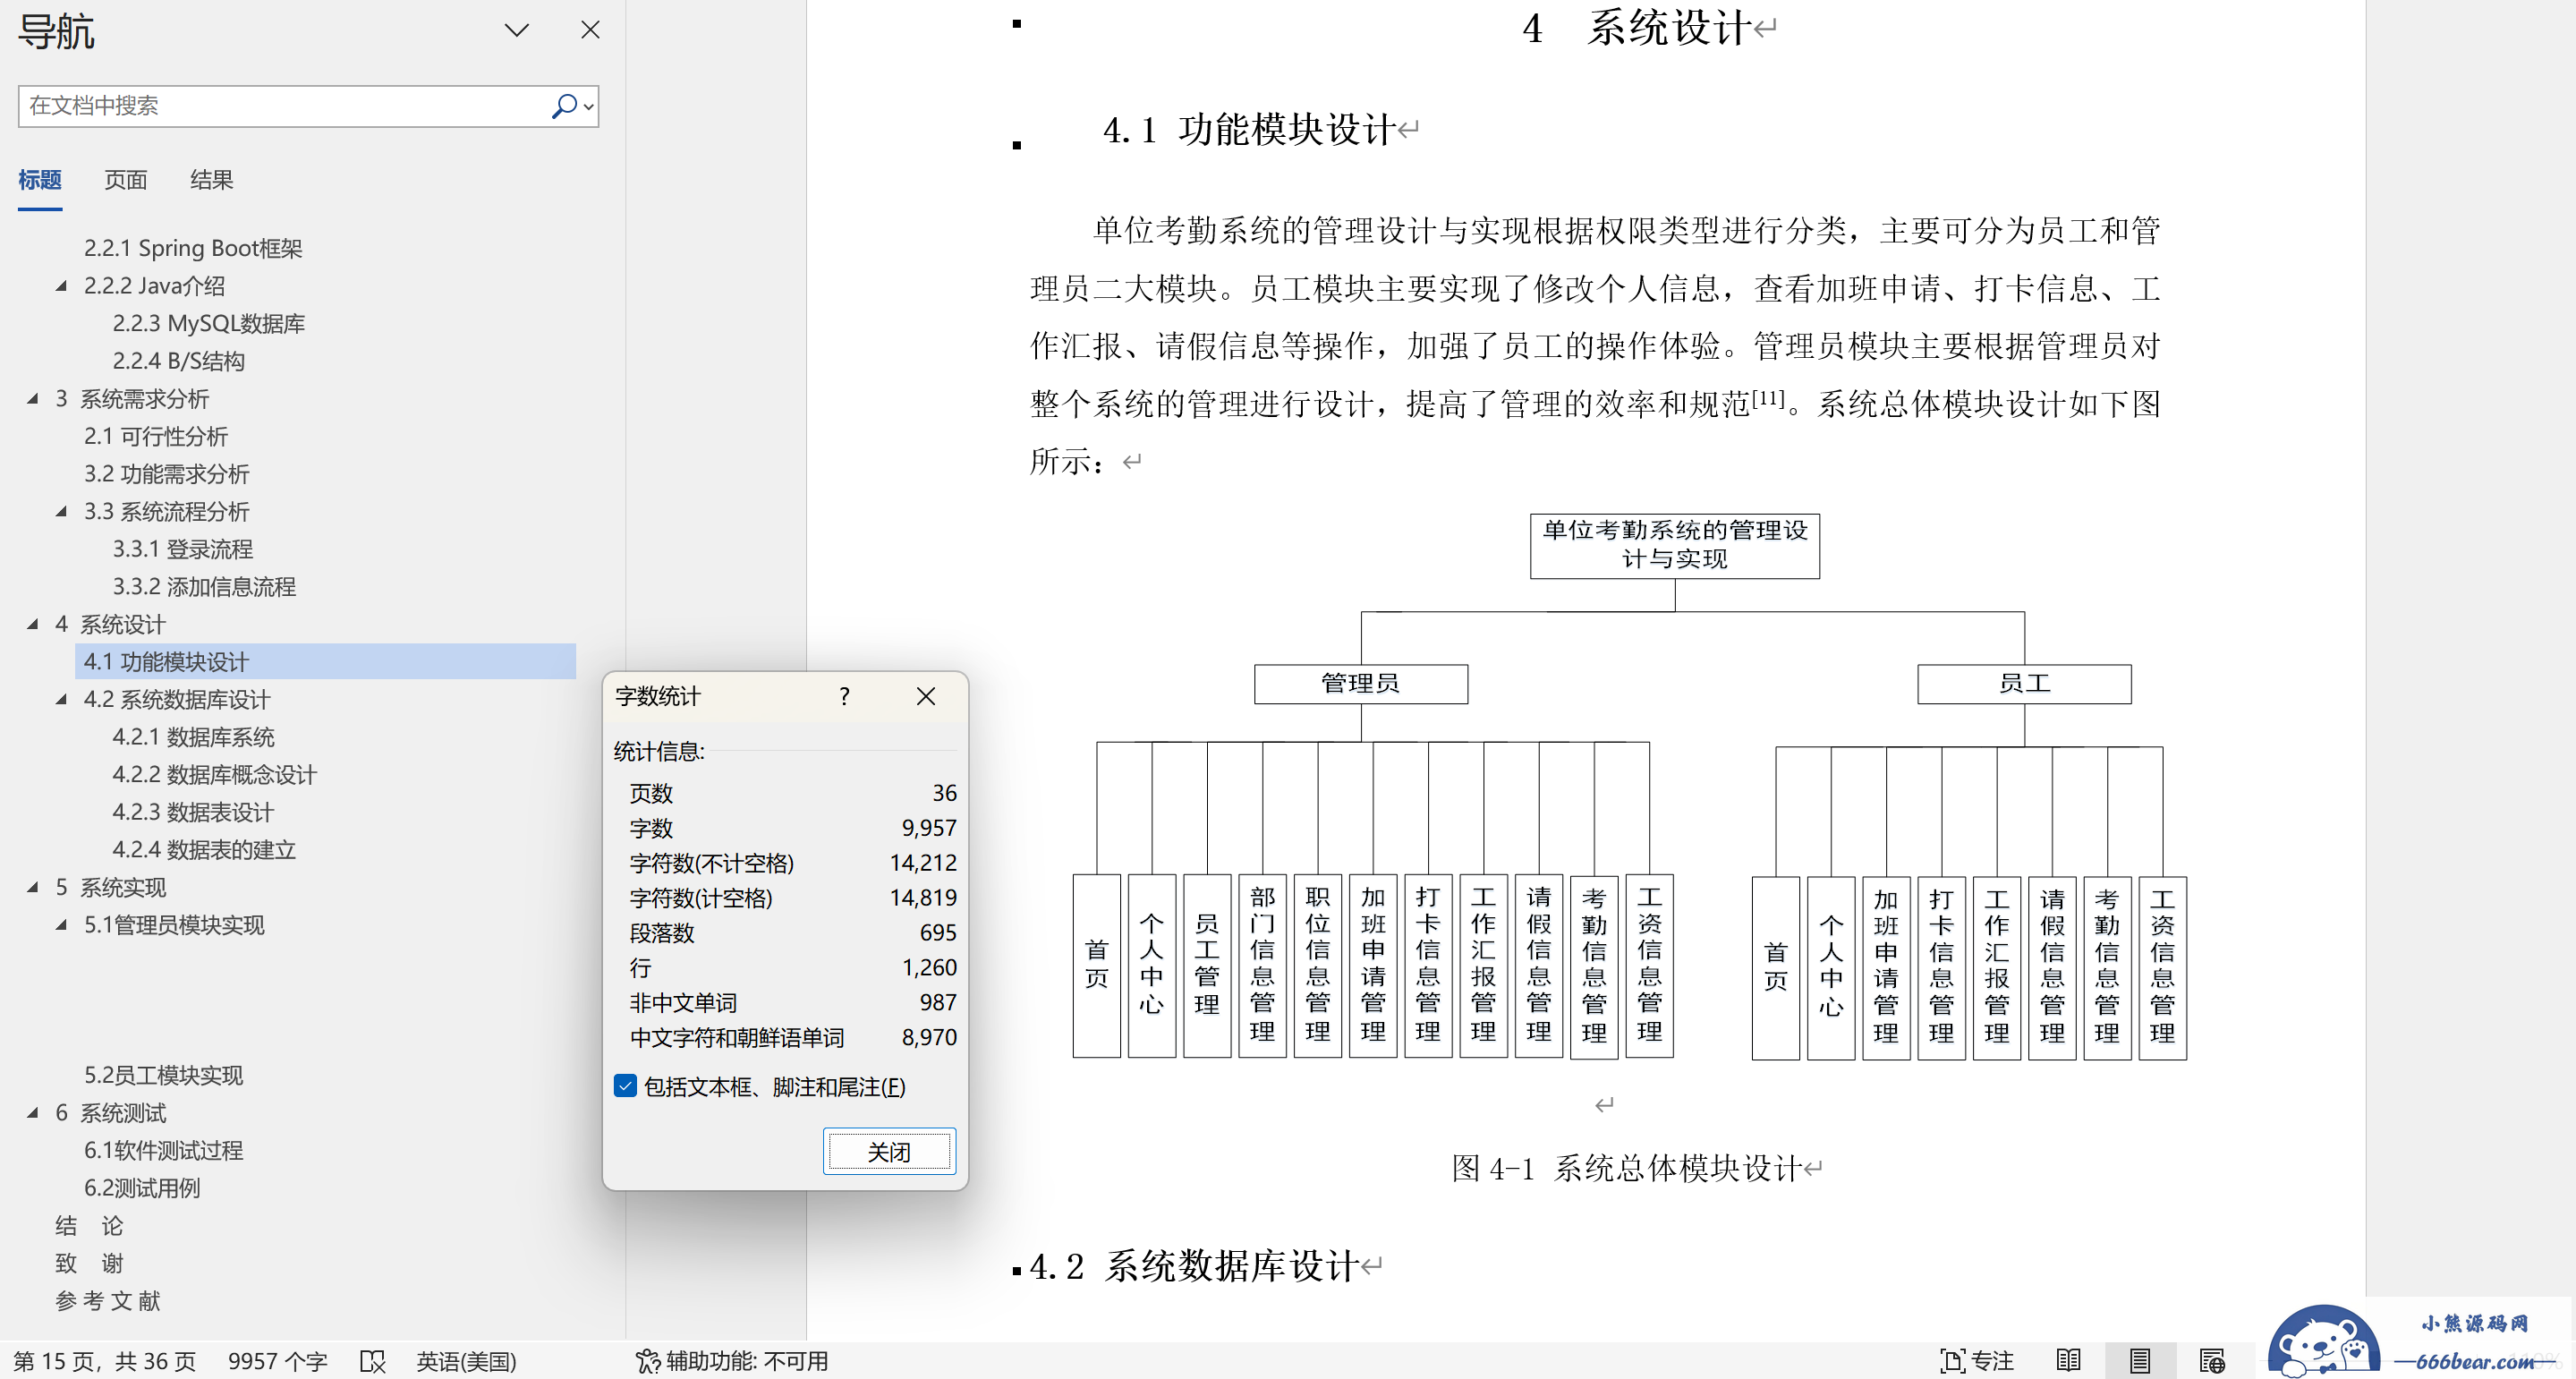Click the 9957 个字 word count in status bar
The image size is (2576, 1379).
point(278,1361)
